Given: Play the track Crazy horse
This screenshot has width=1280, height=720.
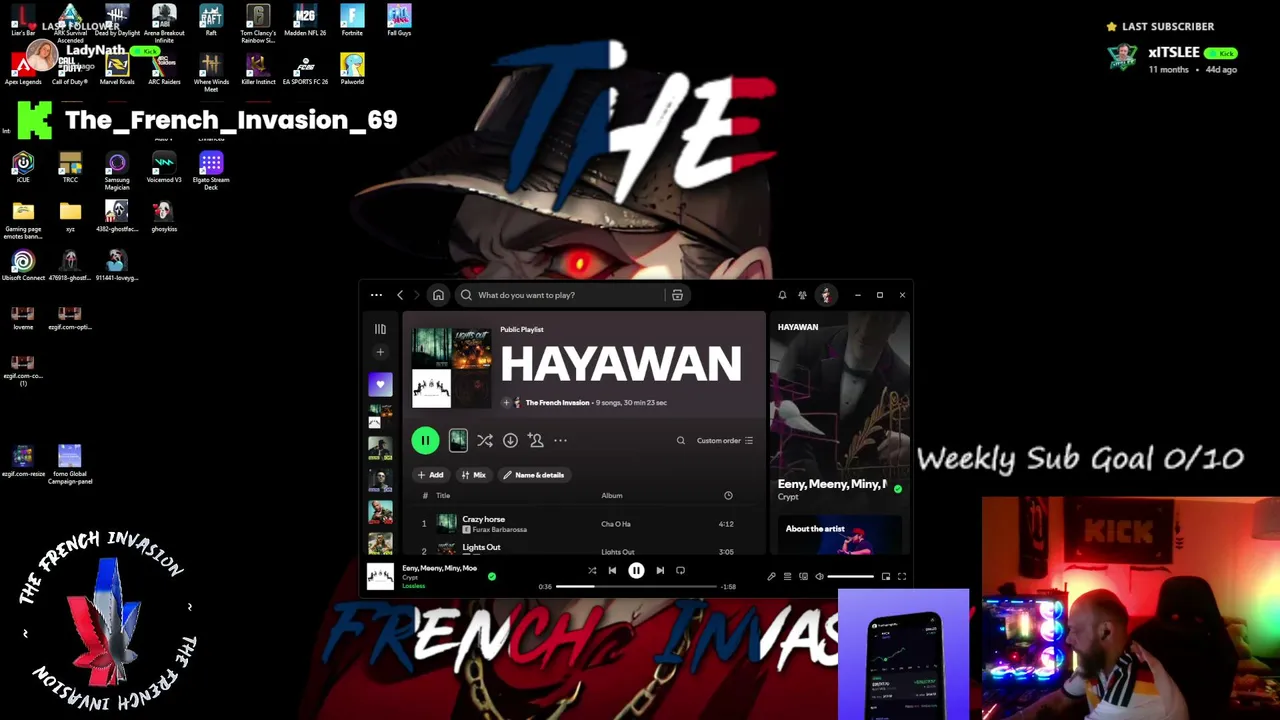Looking at the screenshot, I should [483, 520].
